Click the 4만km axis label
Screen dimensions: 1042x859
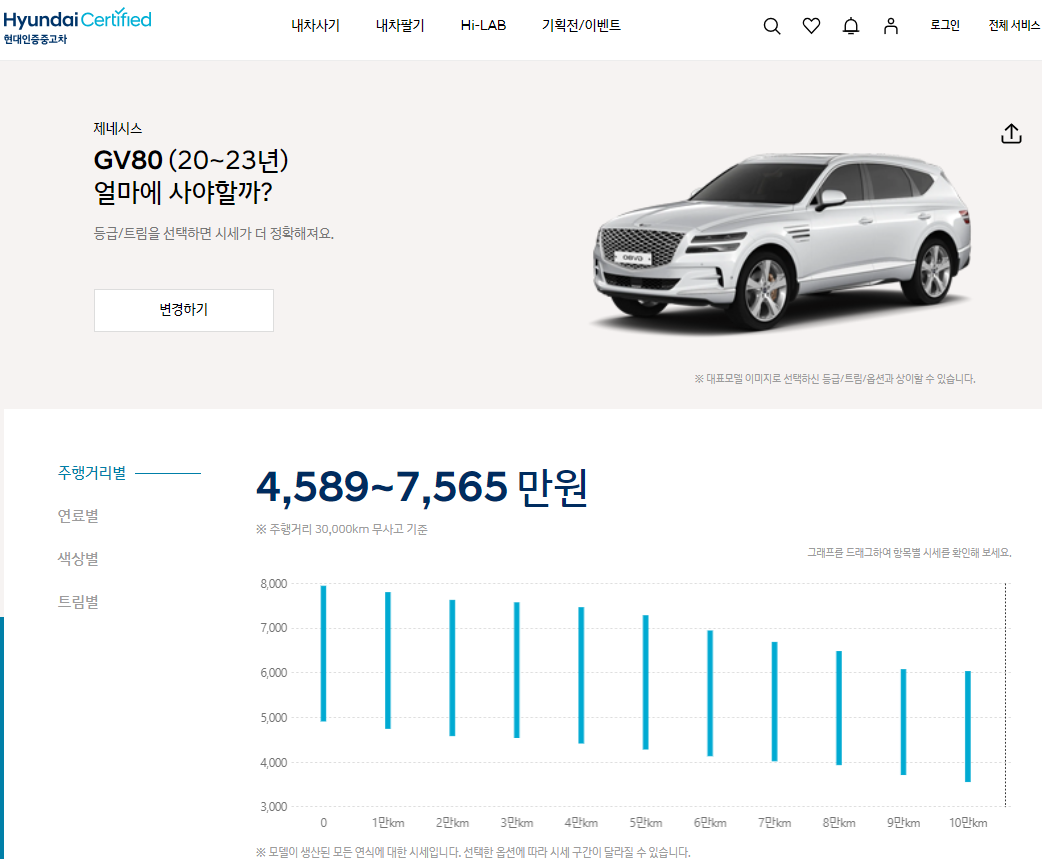point(581,823)
